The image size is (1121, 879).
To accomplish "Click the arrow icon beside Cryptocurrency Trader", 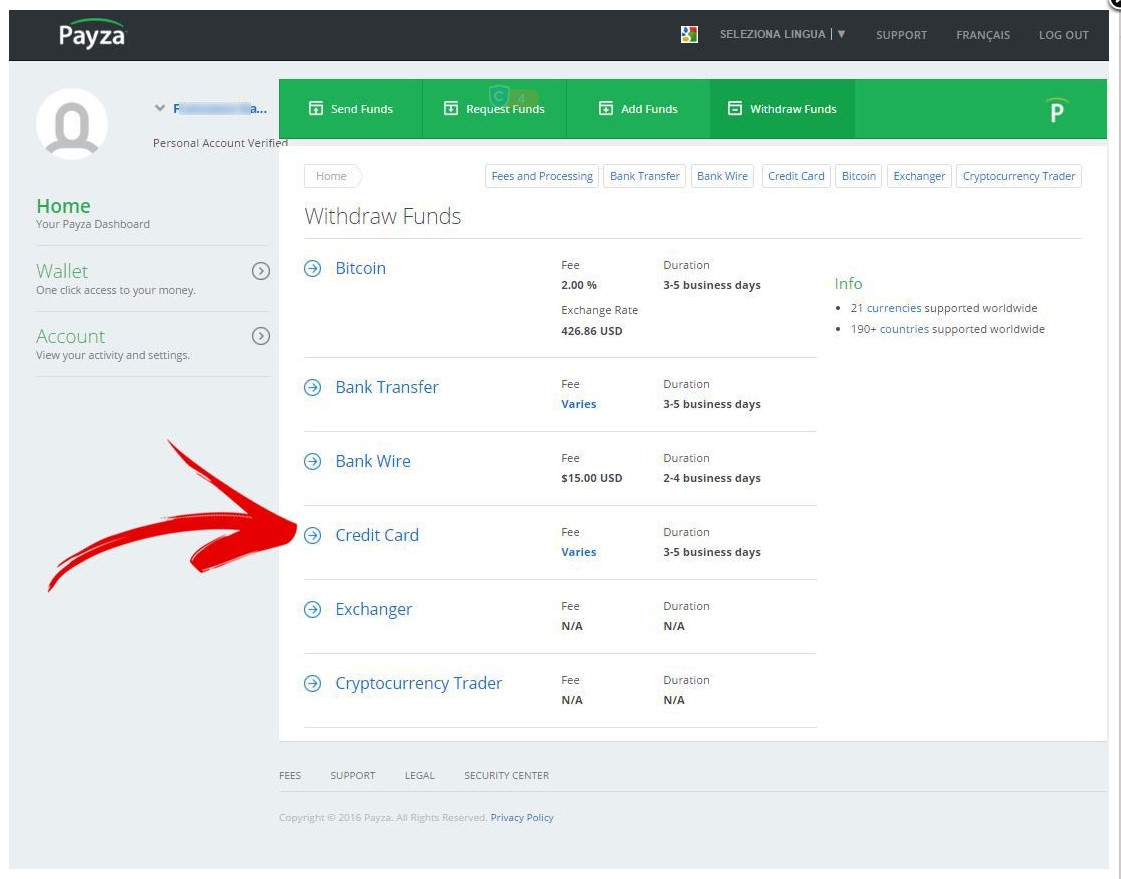I will pos(313,684).
